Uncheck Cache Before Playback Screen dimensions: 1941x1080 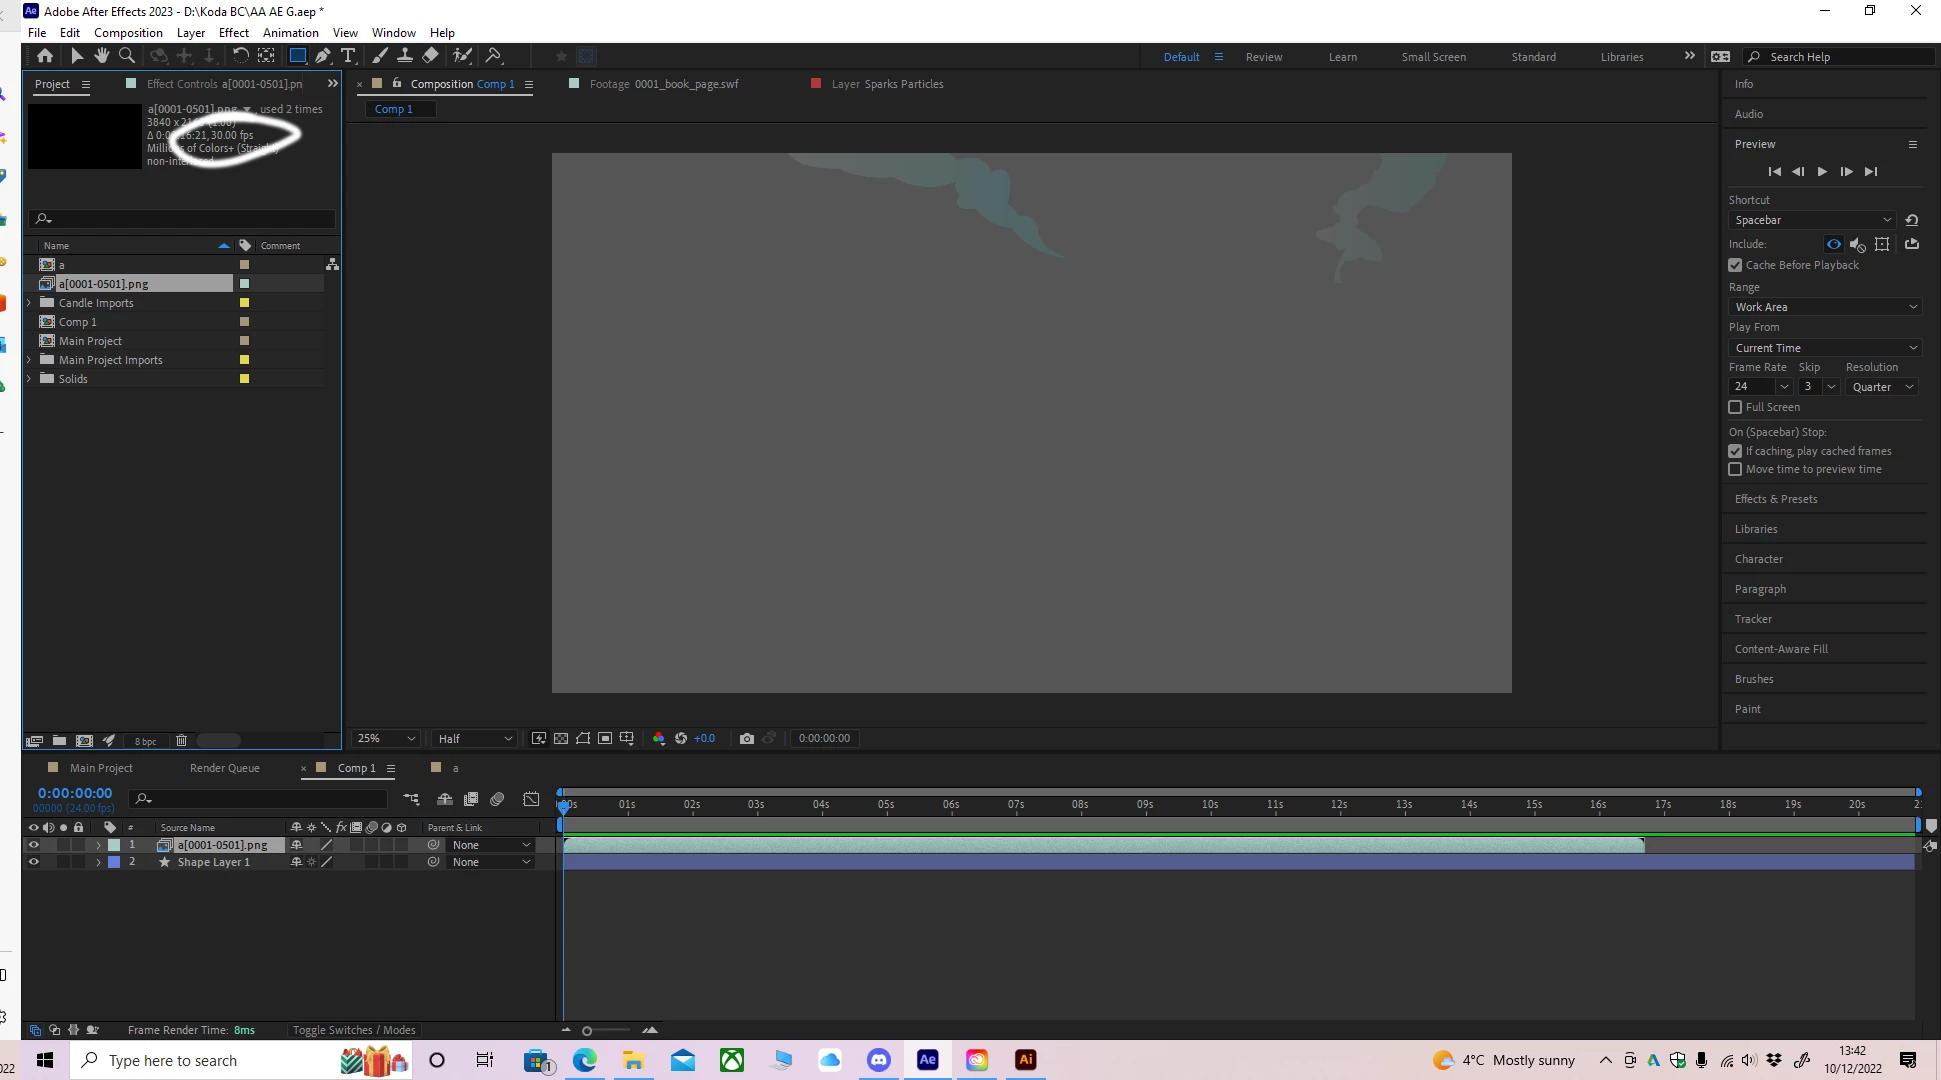click(1735, 265)
